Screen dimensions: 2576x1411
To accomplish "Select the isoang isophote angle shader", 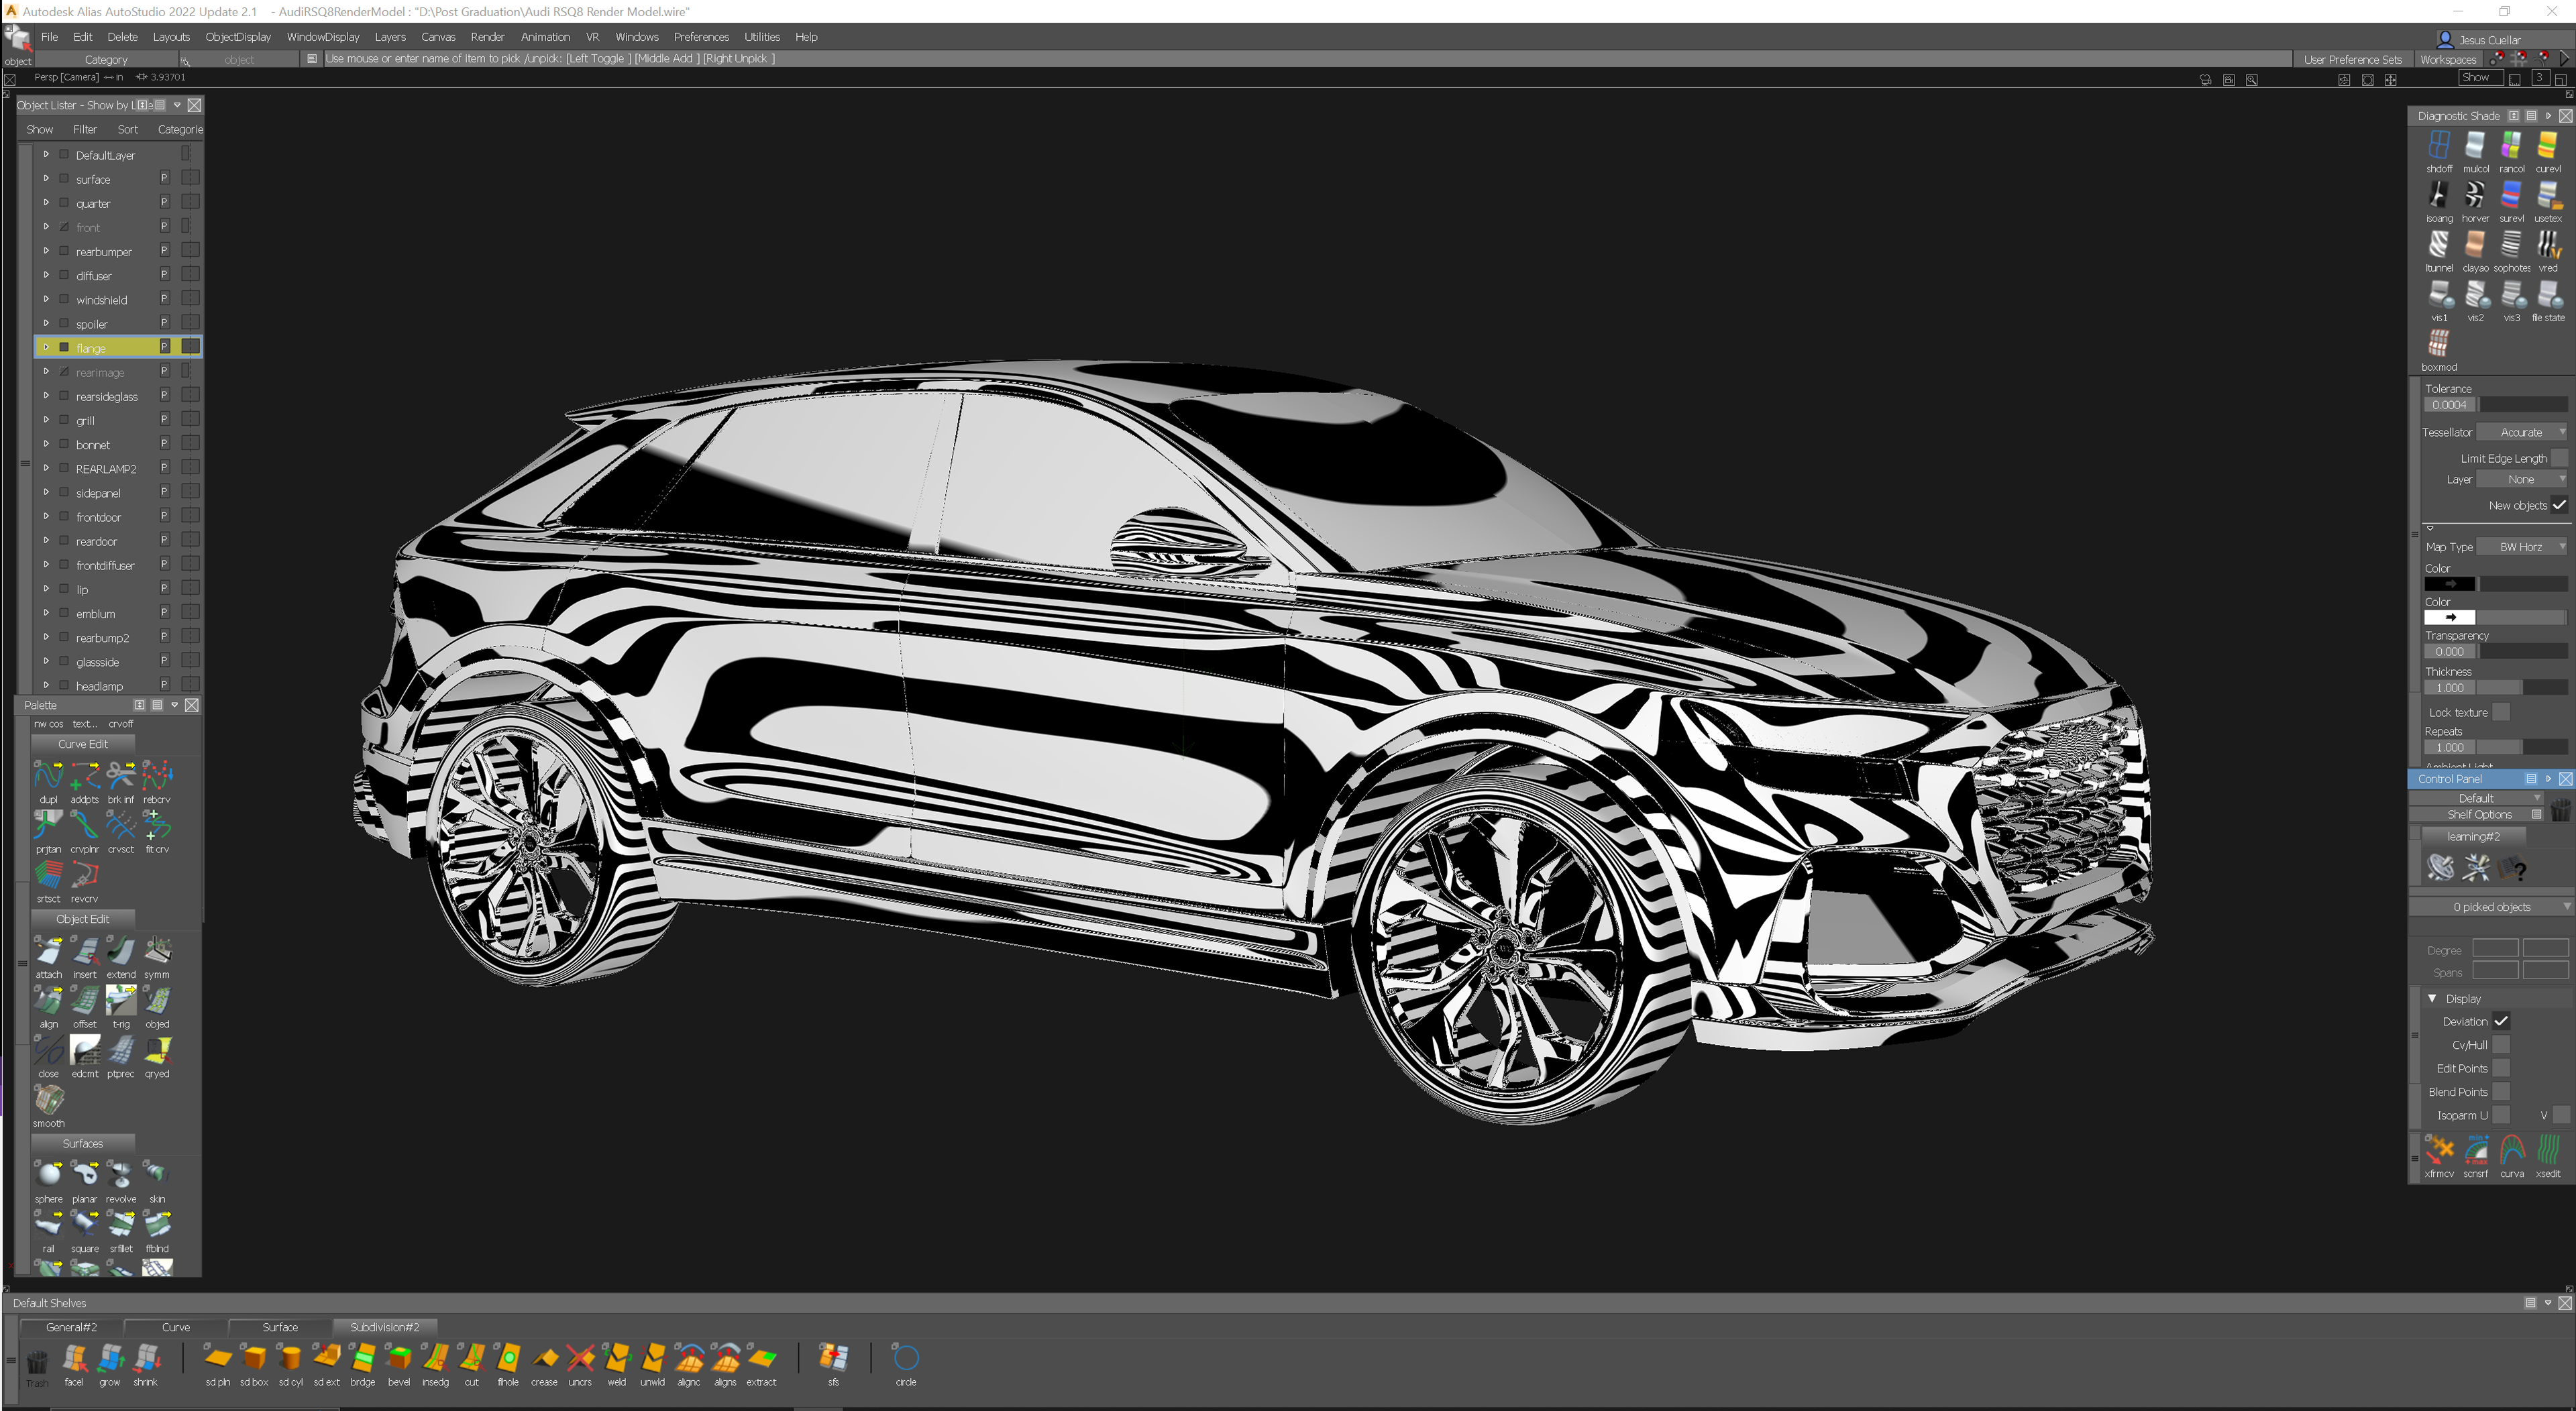I will click(2438, 196).
